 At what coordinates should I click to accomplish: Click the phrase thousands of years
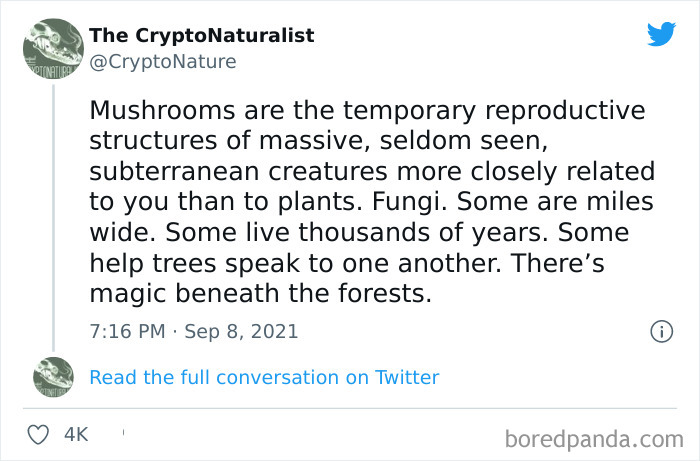click(423, 233)
